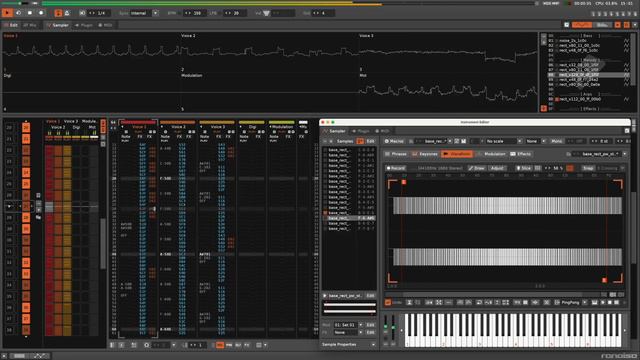Click the LPB value field
Screen dimensions: 640x360
236,13
